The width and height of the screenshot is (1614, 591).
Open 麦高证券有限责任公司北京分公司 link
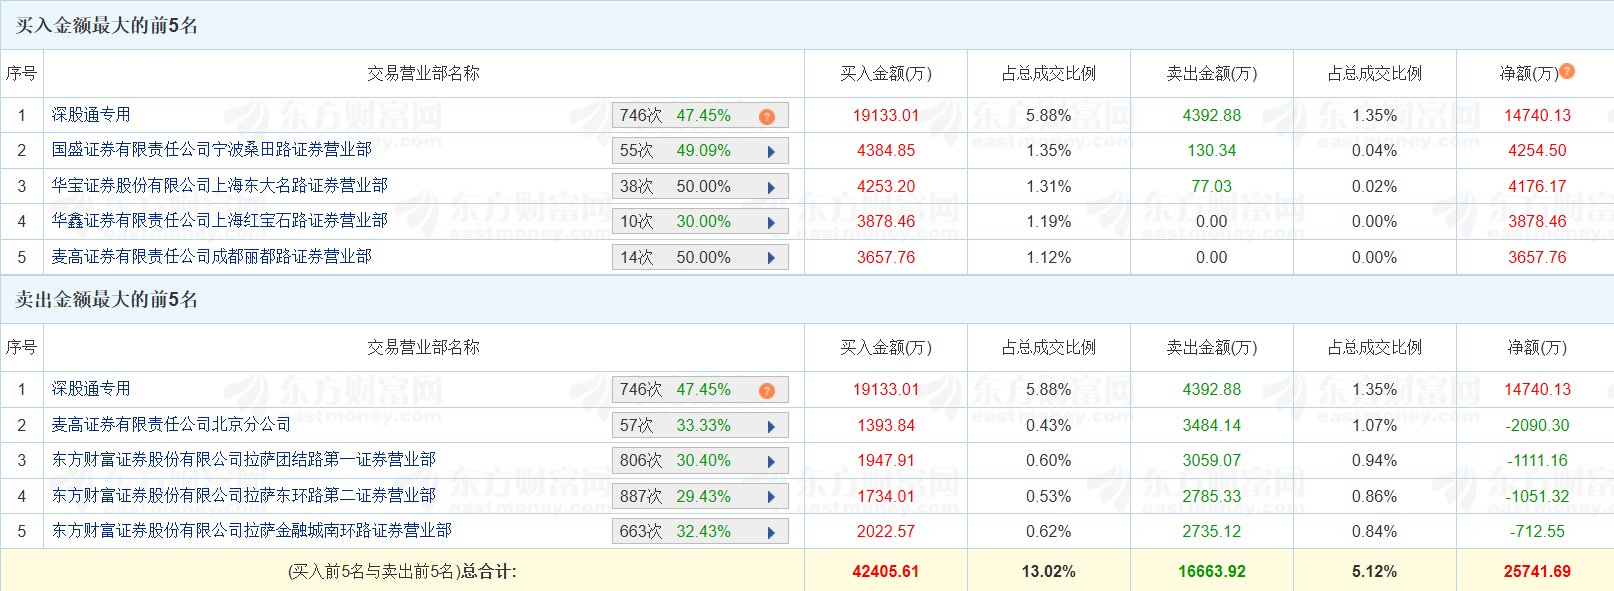point(172,424)
